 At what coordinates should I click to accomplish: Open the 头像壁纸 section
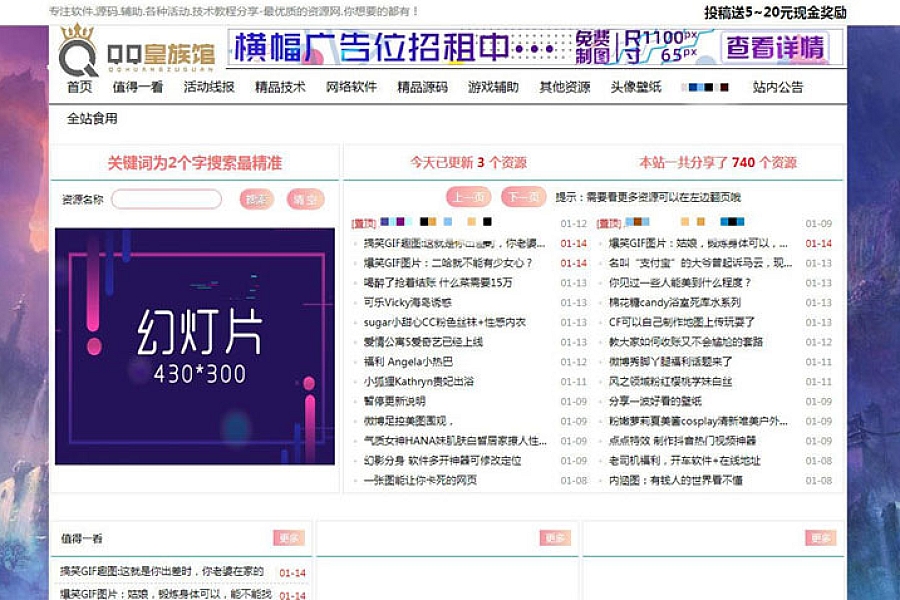[x=636, y=87]
